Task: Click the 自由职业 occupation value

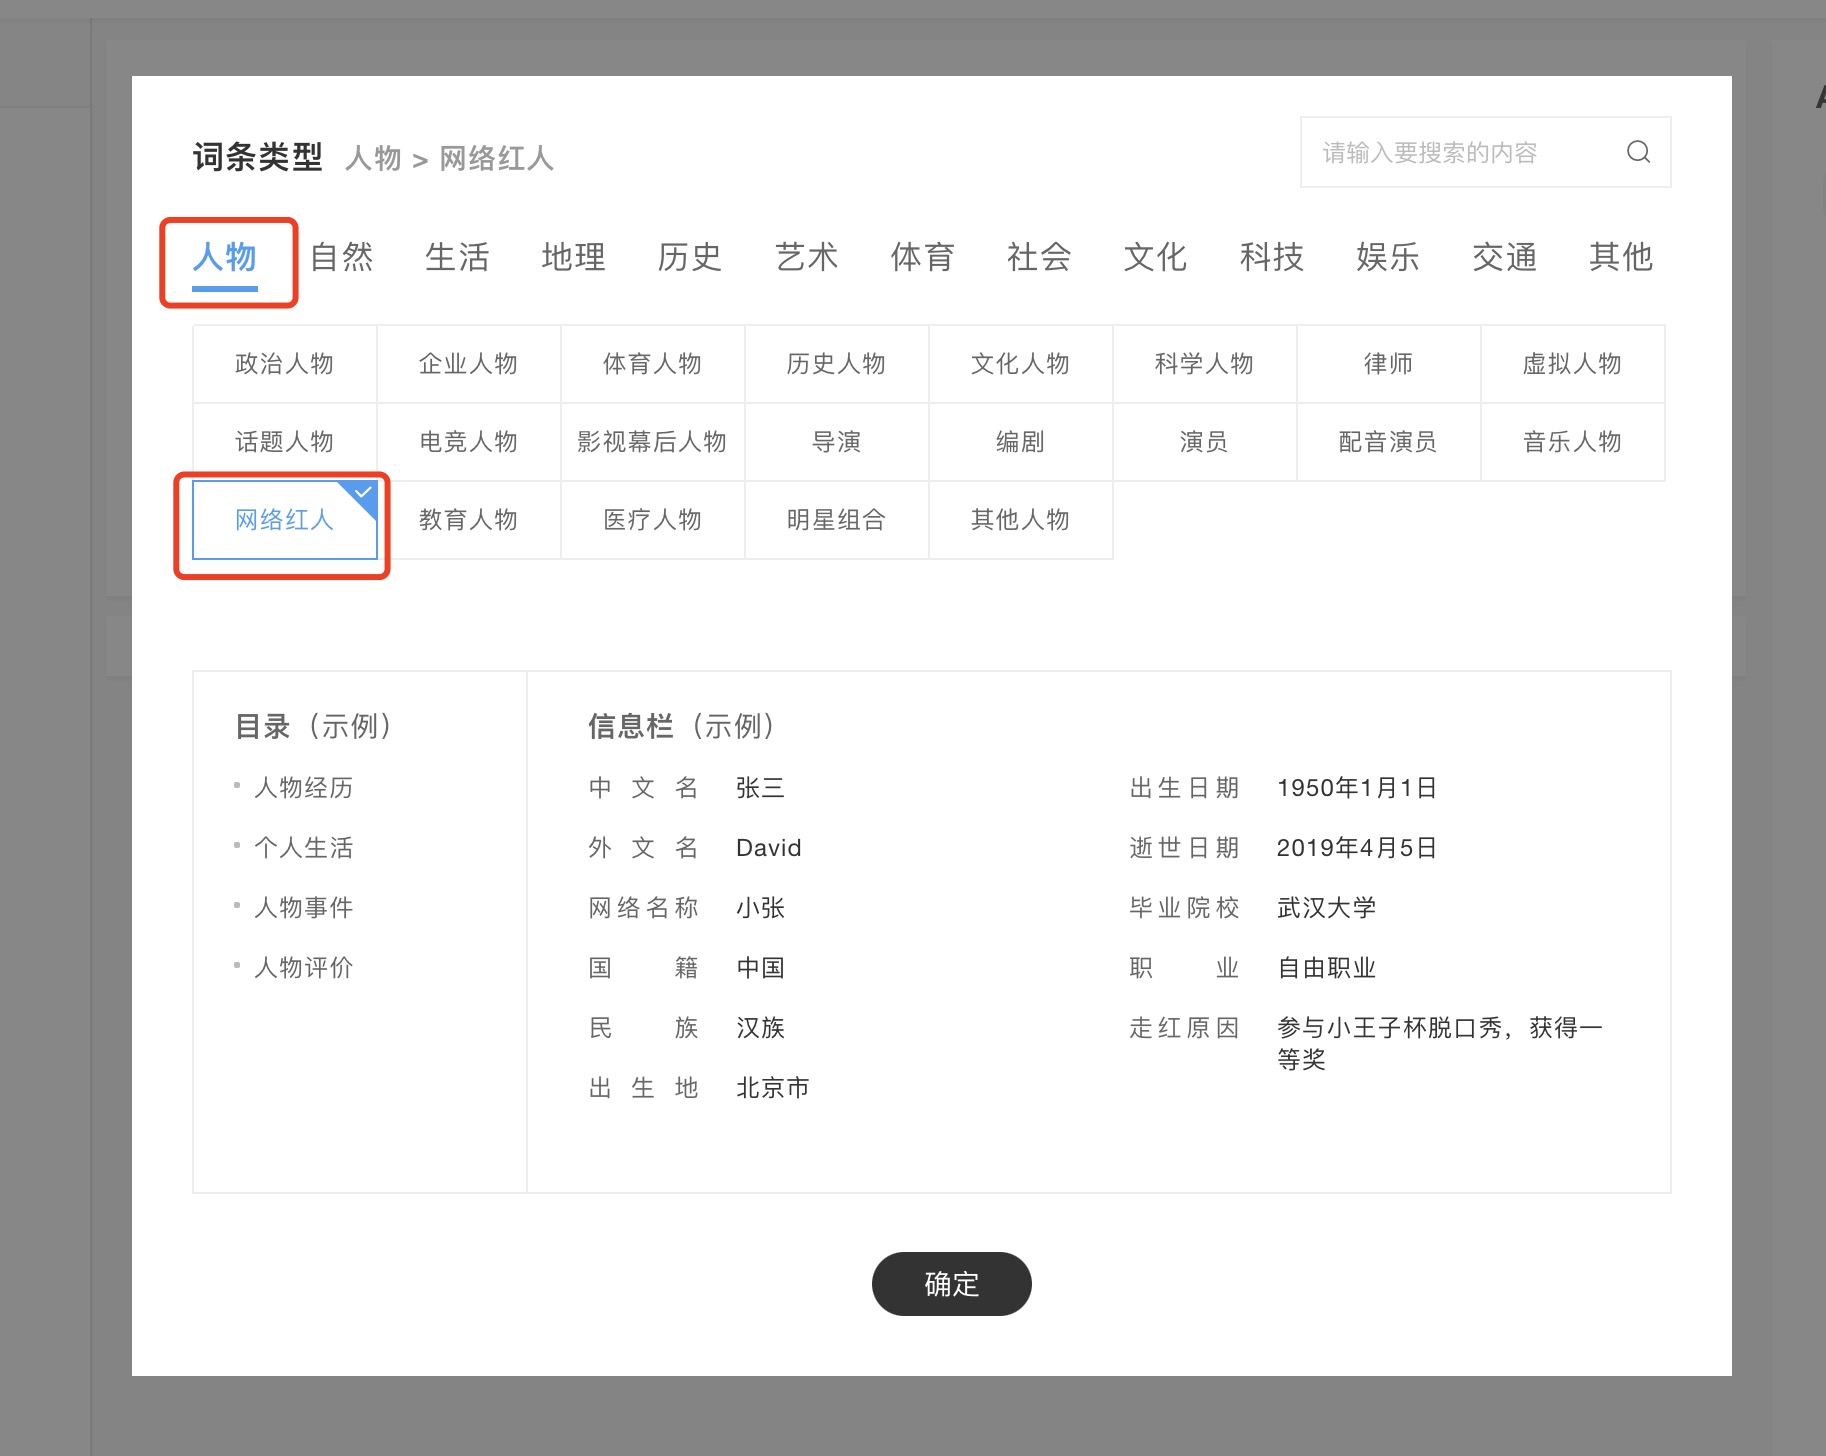Action: [1327, 968]
